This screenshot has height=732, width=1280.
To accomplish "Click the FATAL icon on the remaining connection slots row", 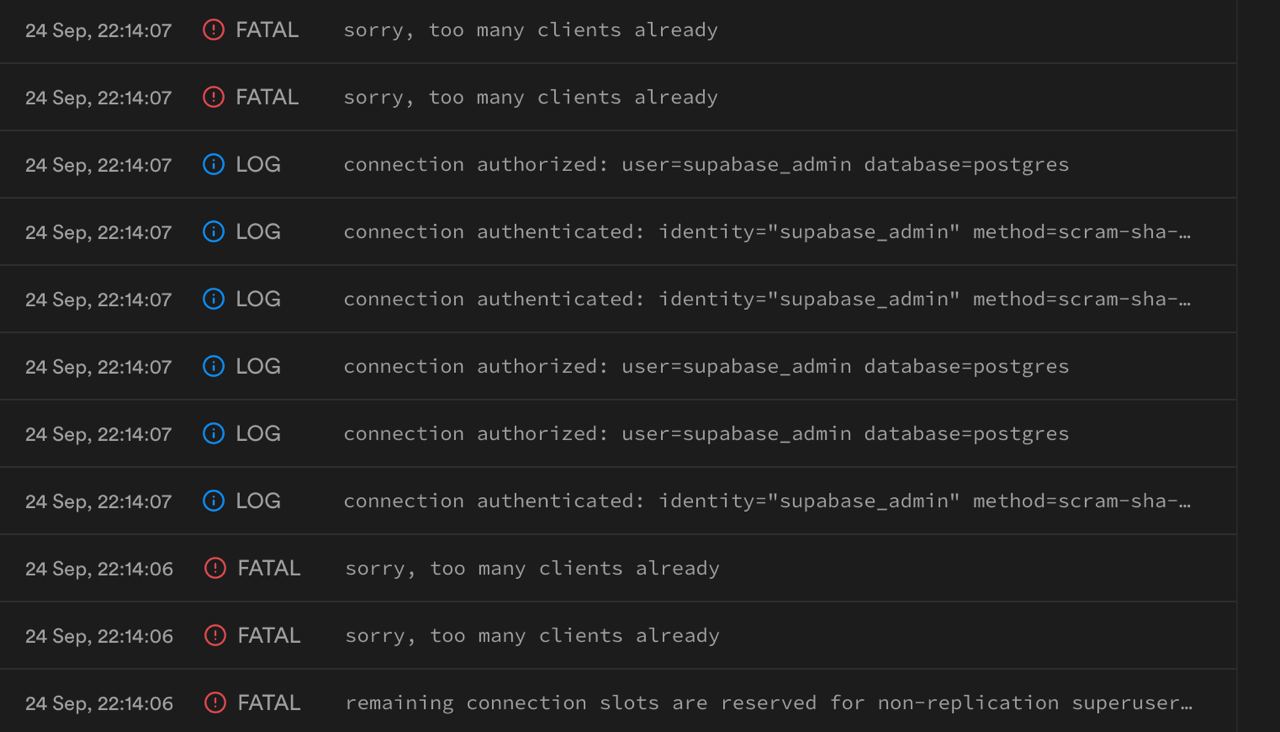I will click(x=215, y=703).
